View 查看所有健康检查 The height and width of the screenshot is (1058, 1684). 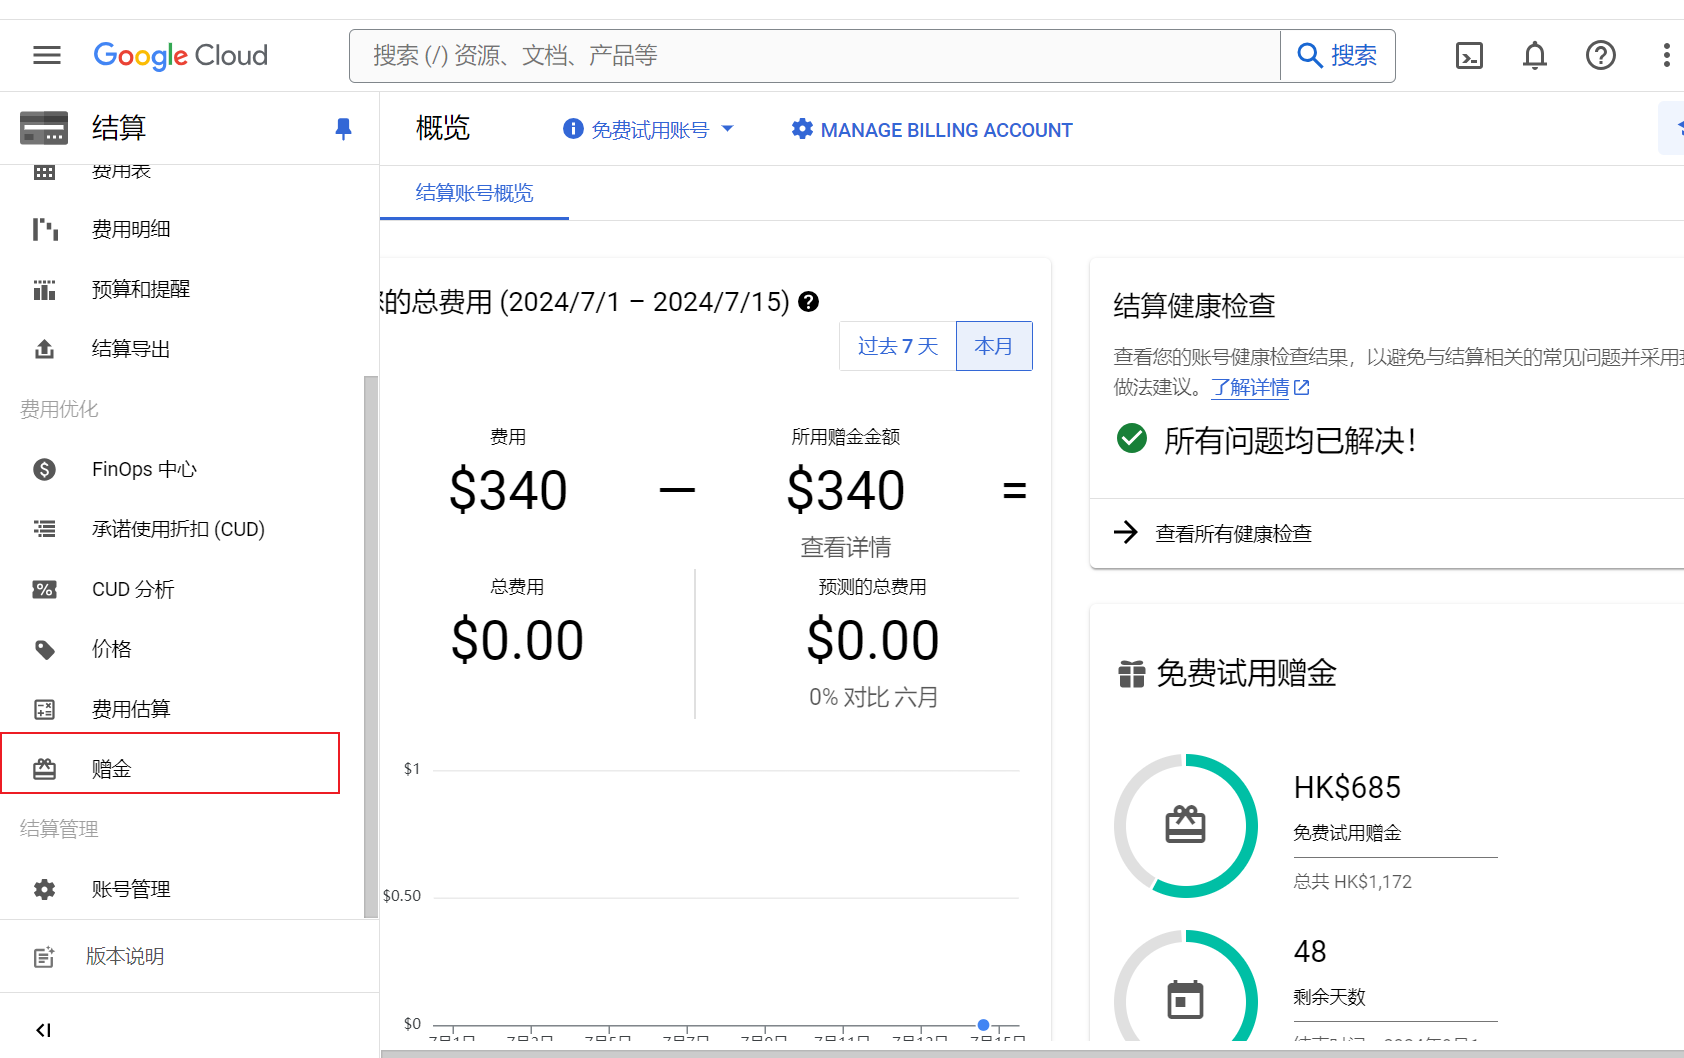click(1233, 533)
